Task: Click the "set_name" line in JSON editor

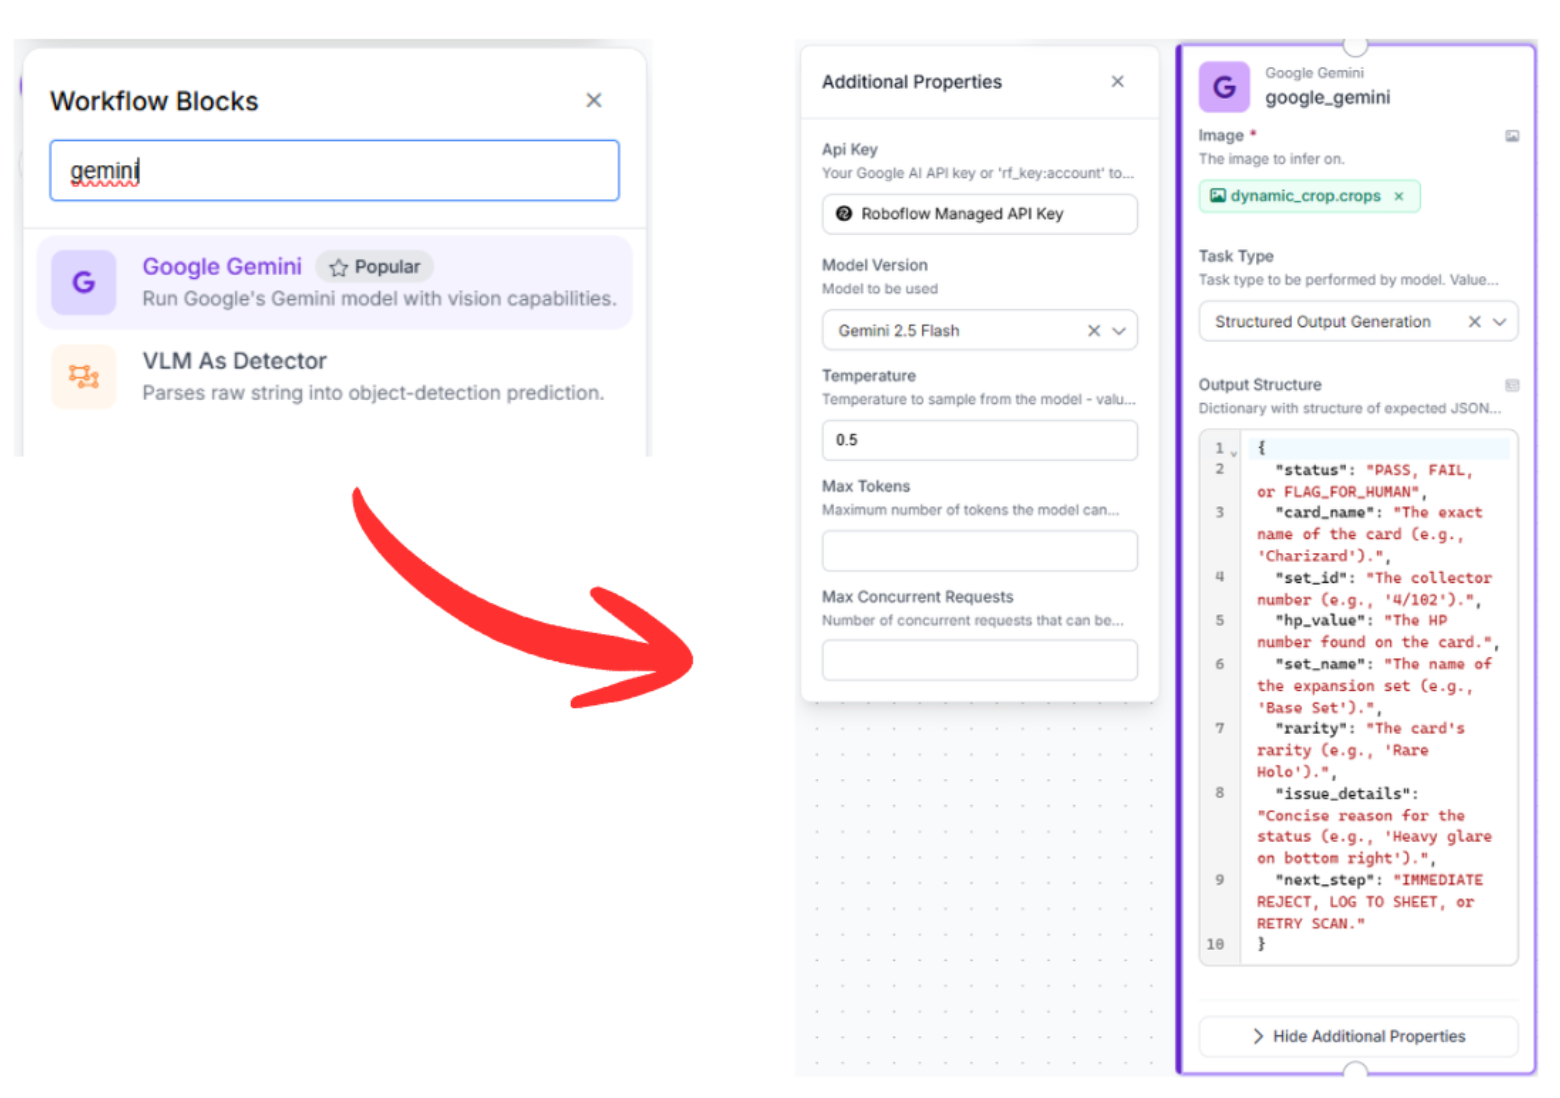Action: (x=1375, y=686)
